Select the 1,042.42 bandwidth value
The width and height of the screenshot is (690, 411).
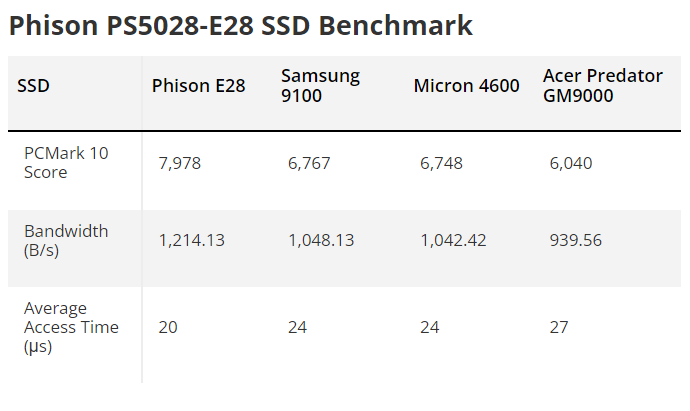pyautogui.click(x=453, y=240)
